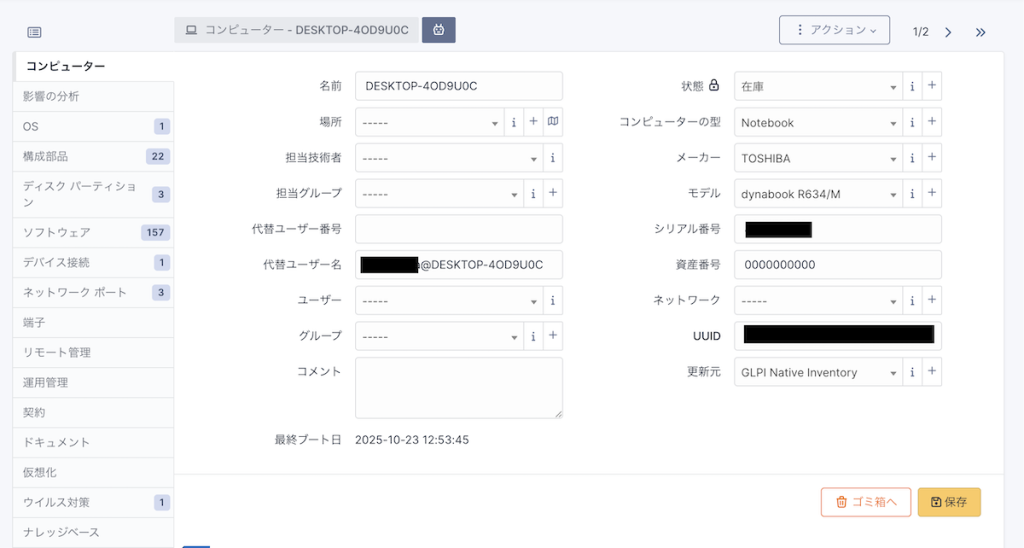Toggle the list view icon at top left
The image size is (1024, 548).
click(x=34, y=32)
